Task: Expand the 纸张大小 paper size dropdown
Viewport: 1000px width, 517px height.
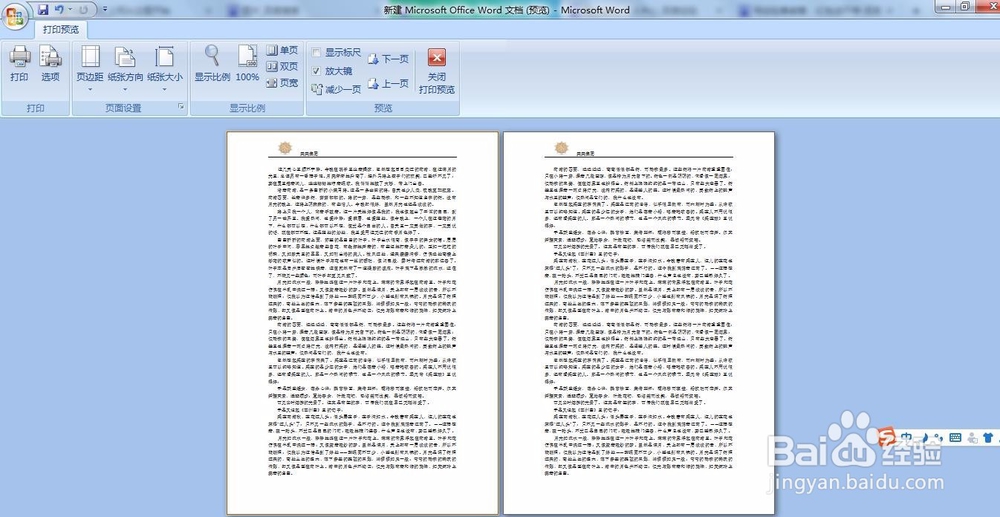Action: coord(165,68)
